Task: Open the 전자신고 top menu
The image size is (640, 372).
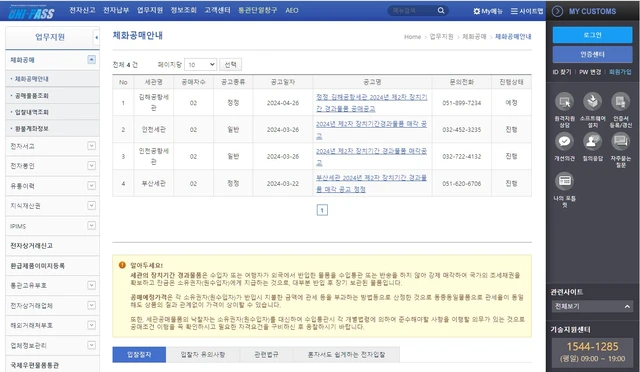Action: tap(82, 10)
